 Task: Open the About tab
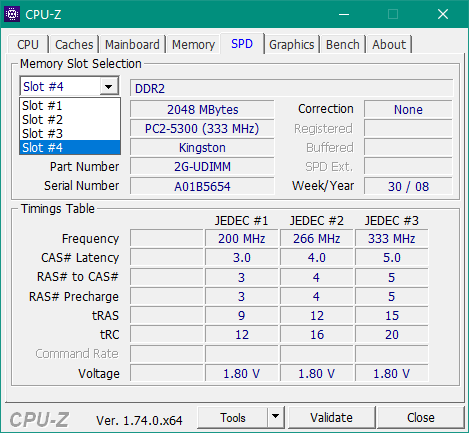[389, 44]
